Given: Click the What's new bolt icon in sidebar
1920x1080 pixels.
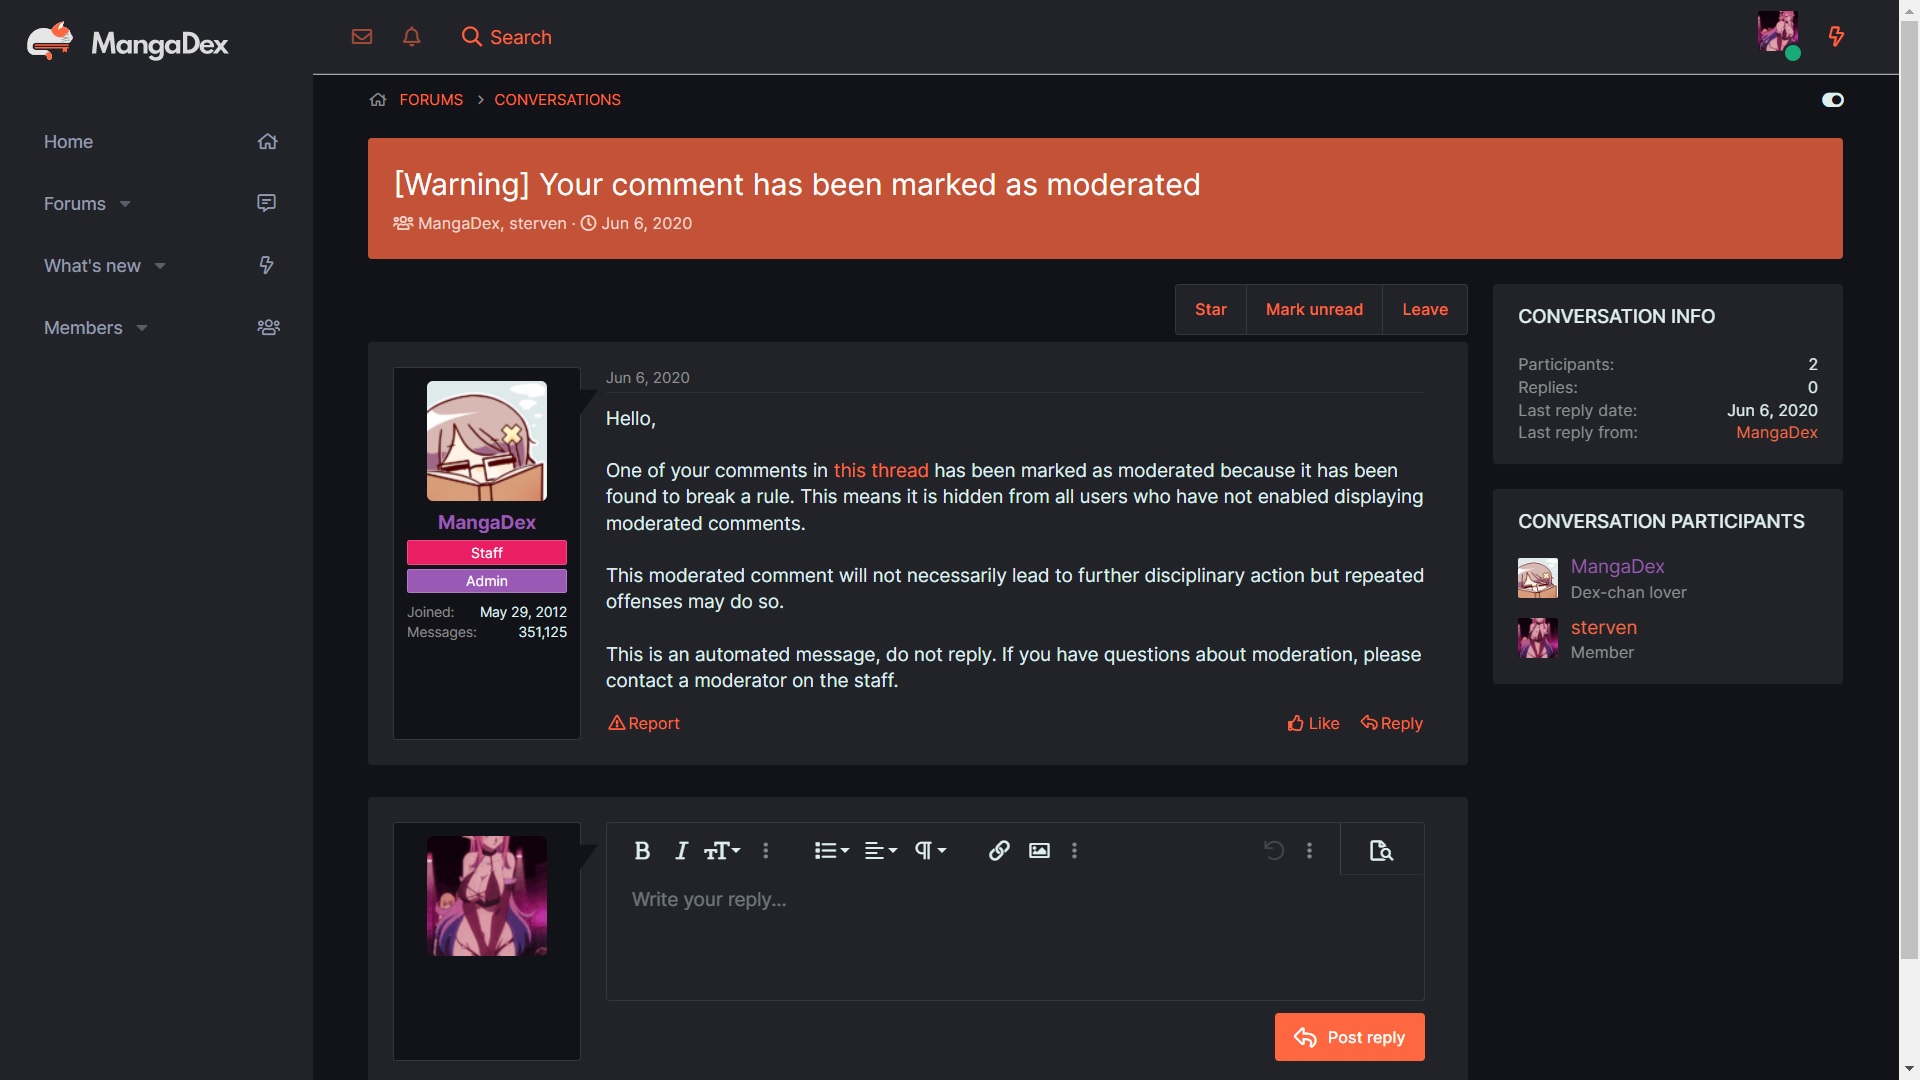Looking at the screenshot, I should pos(266,265).
